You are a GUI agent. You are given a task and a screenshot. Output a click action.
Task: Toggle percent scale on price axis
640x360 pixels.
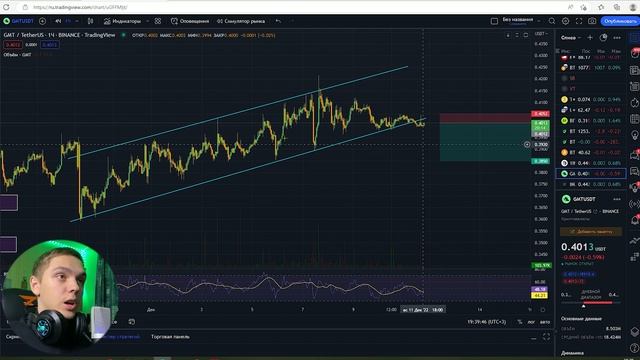(x=520, y=322)
